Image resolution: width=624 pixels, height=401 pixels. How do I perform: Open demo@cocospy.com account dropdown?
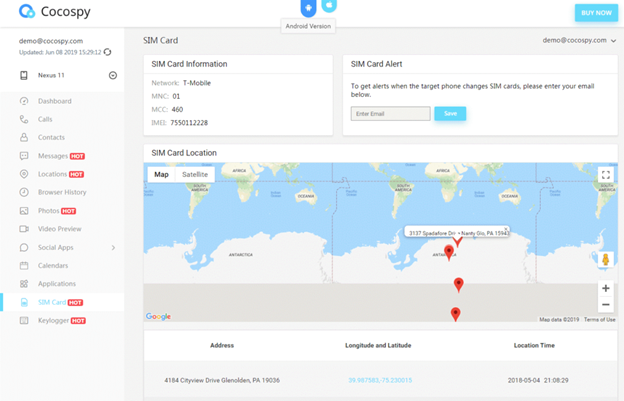tap(579, 40)
